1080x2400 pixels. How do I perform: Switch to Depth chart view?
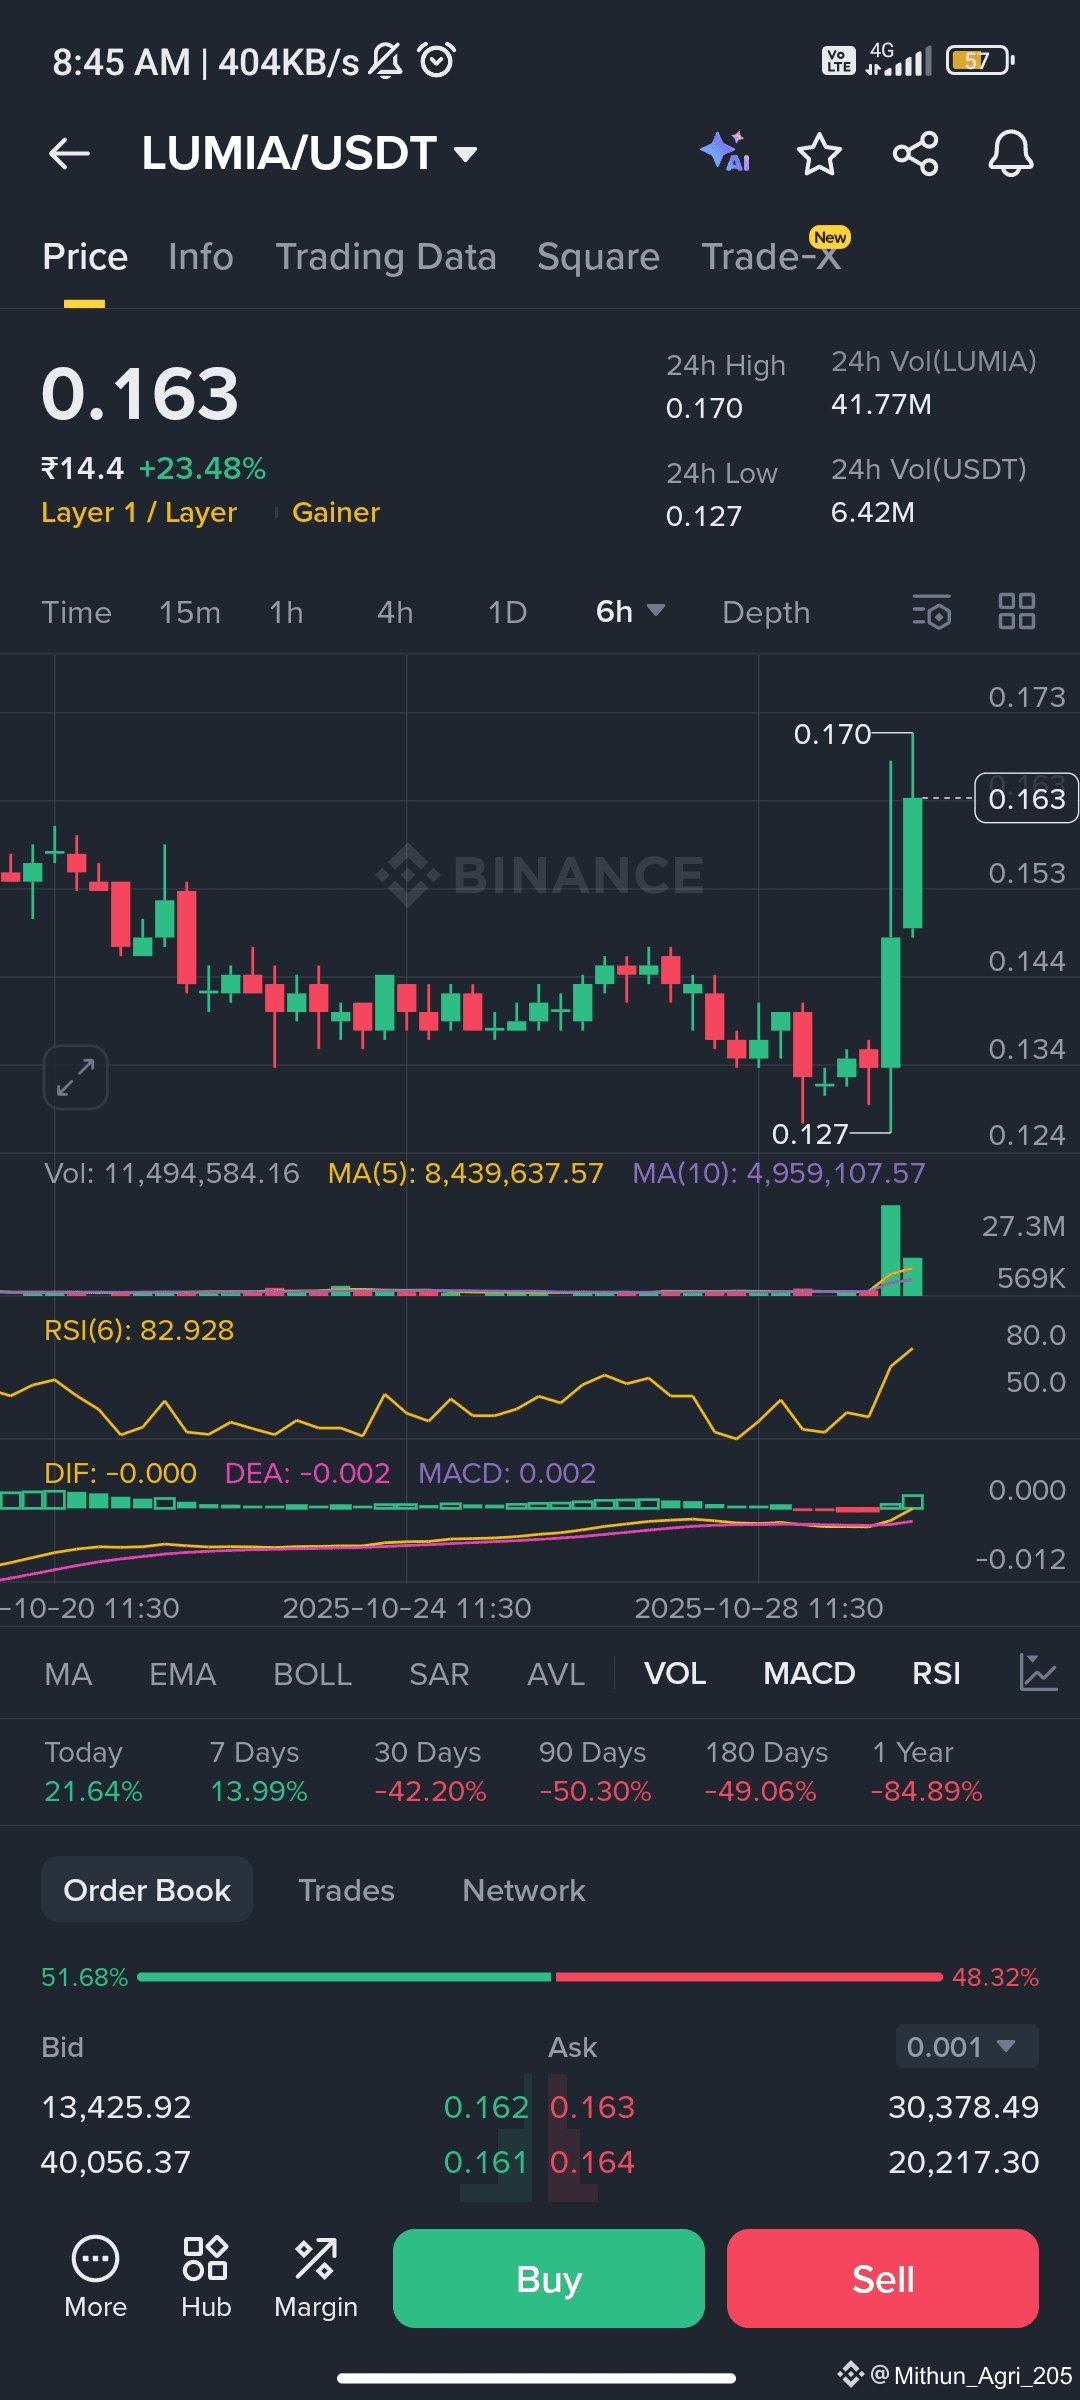coord(766,612)
